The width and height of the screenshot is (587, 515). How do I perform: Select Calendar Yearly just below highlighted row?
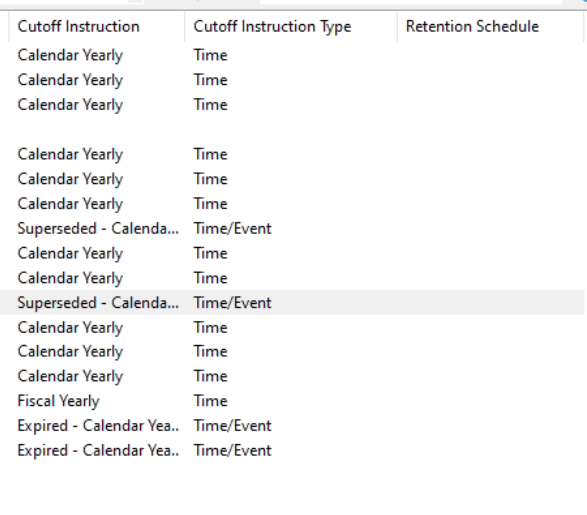click(70, 327)
